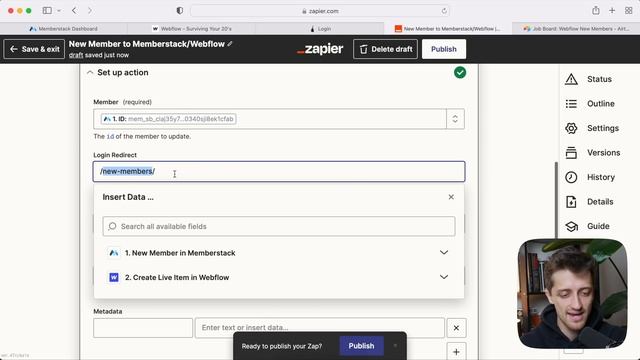Click the Safari sidebar toggle icon
The image size is (640, 360).
coord(47,11)
